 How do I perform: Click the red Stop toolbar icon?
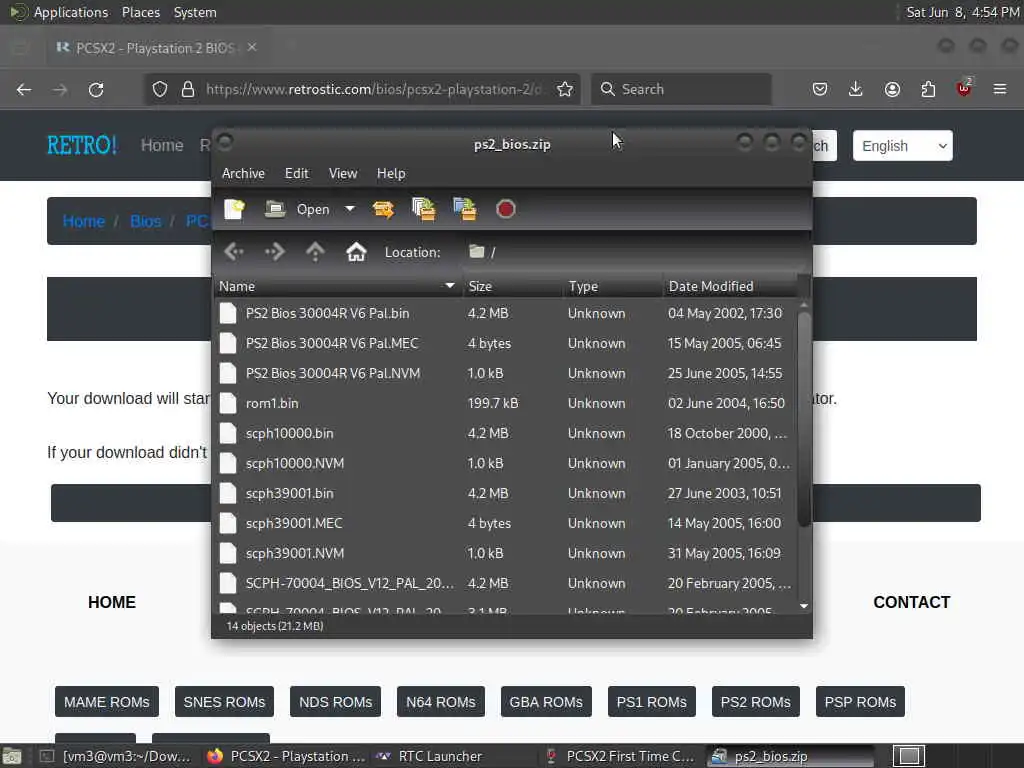click(x=505, y=209)
